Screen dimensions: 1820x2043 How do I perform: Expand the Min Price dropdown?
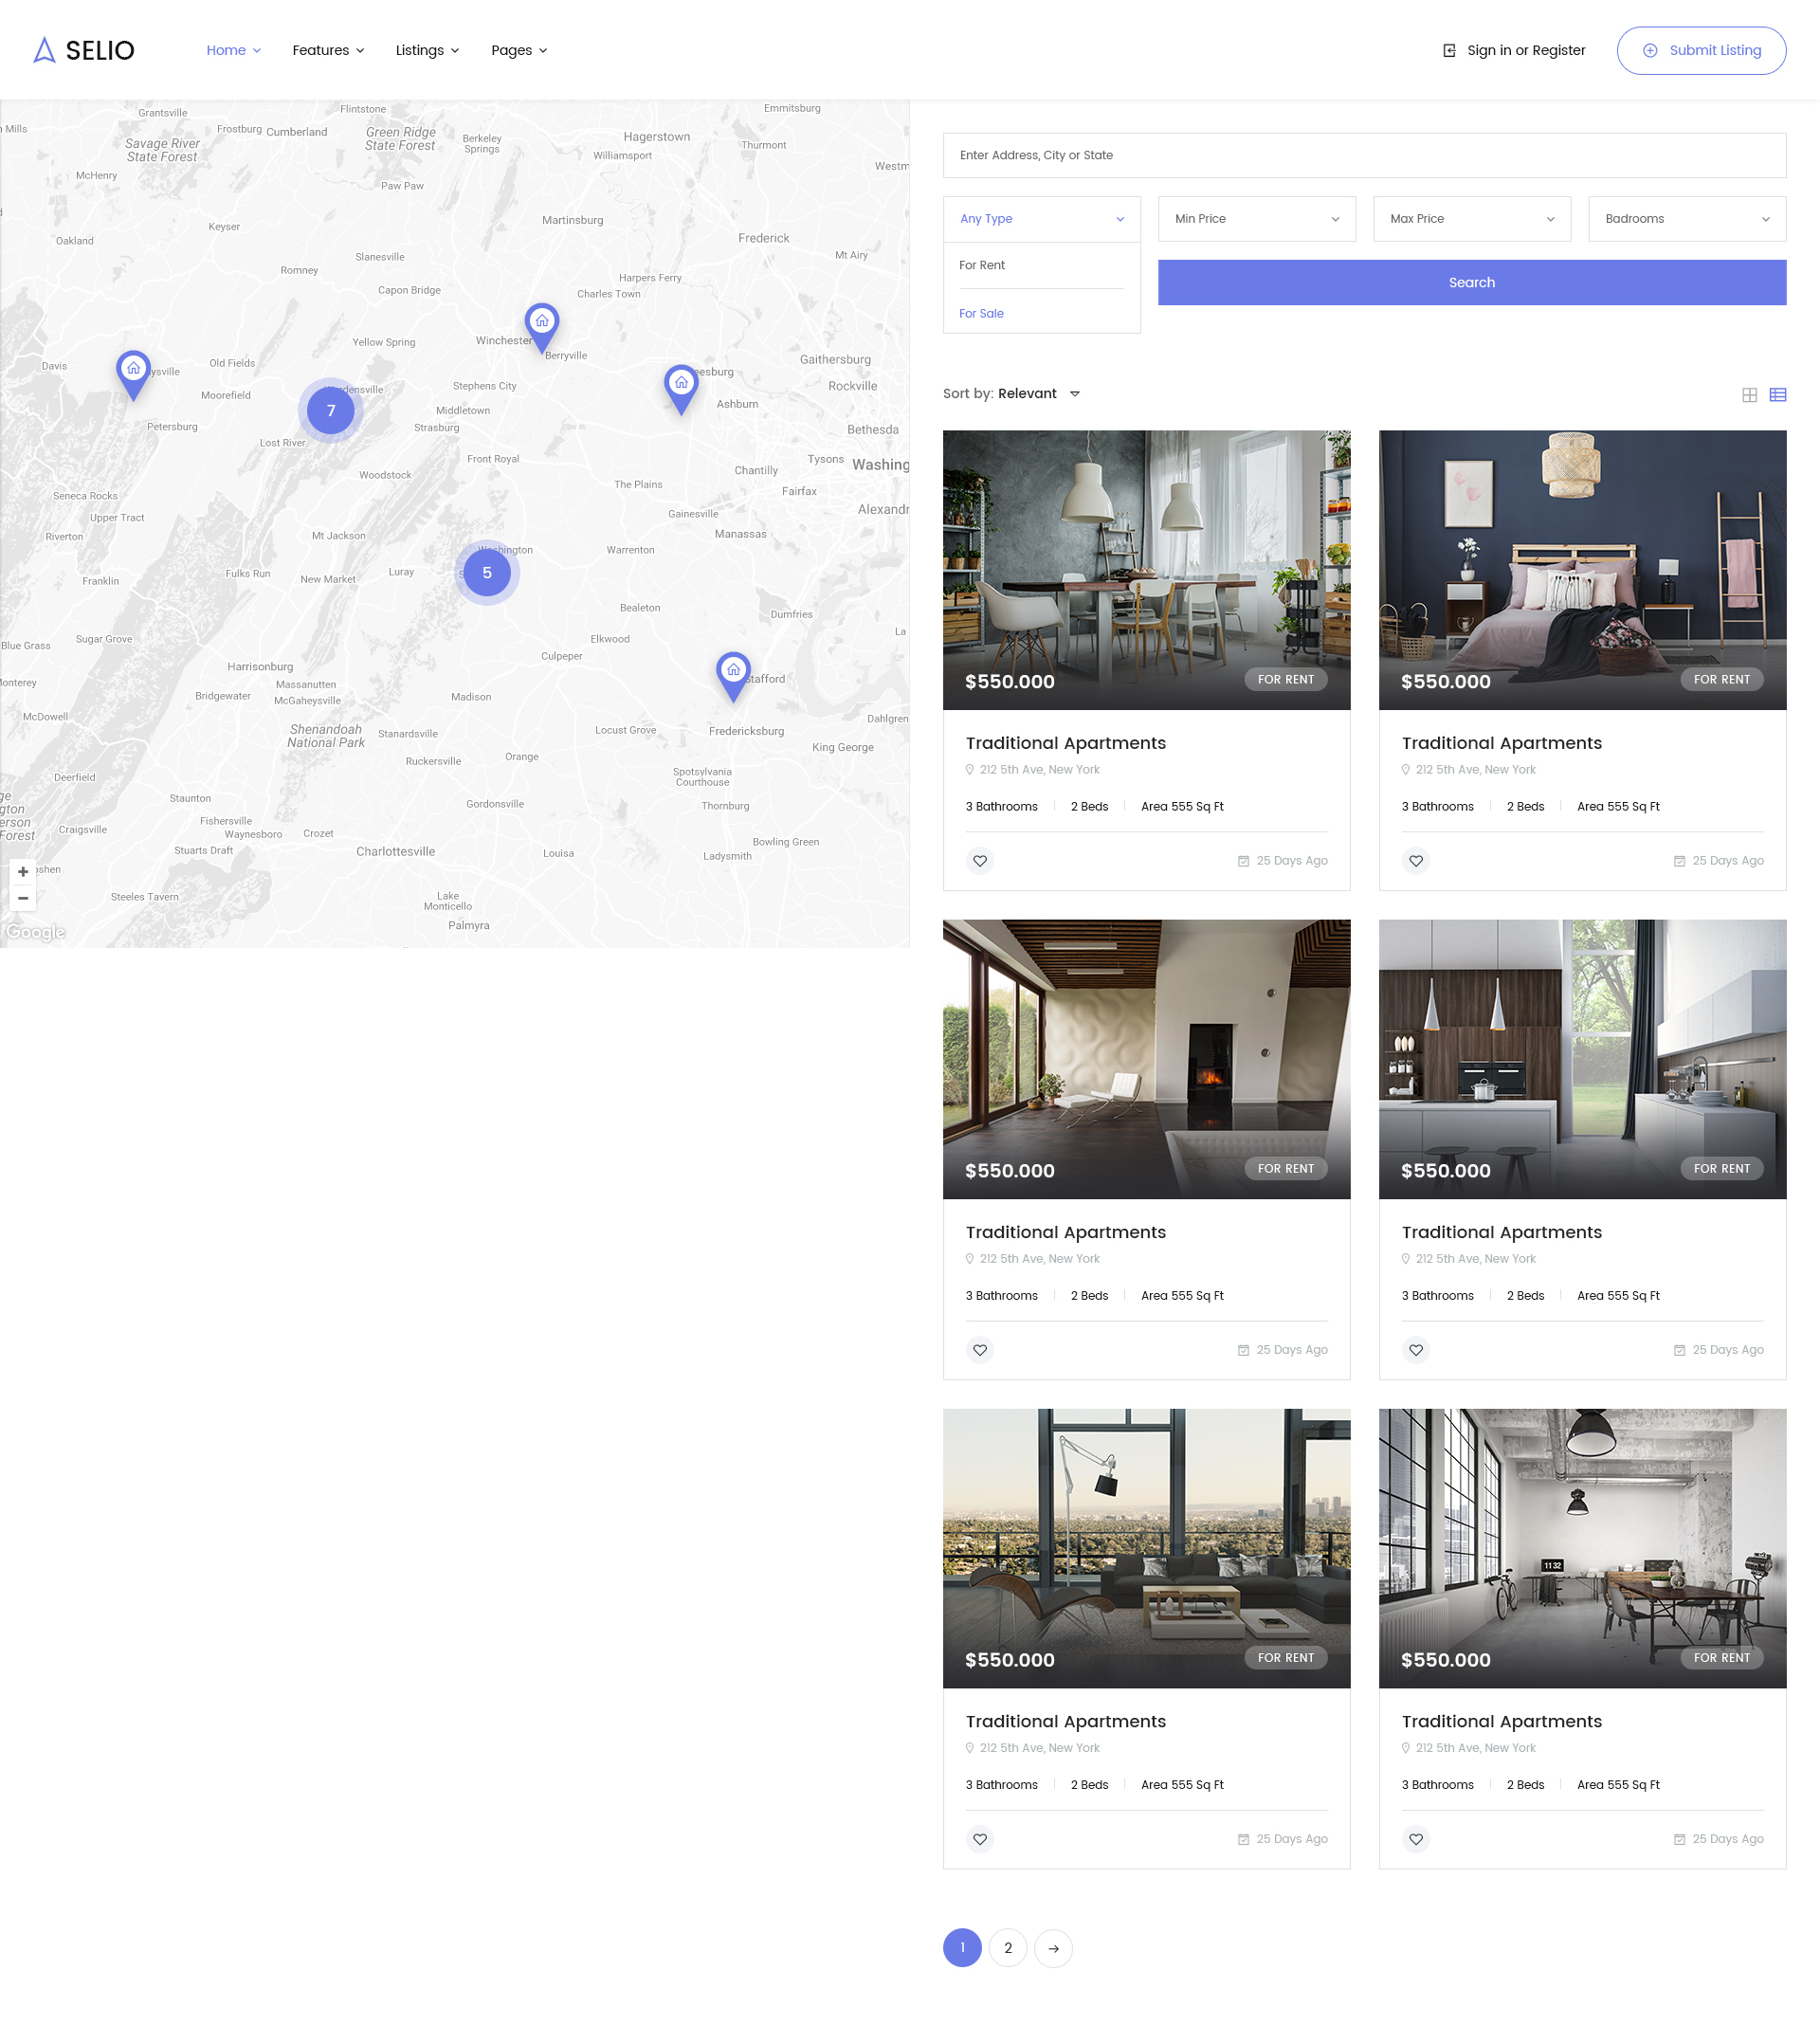(1256, 219)
